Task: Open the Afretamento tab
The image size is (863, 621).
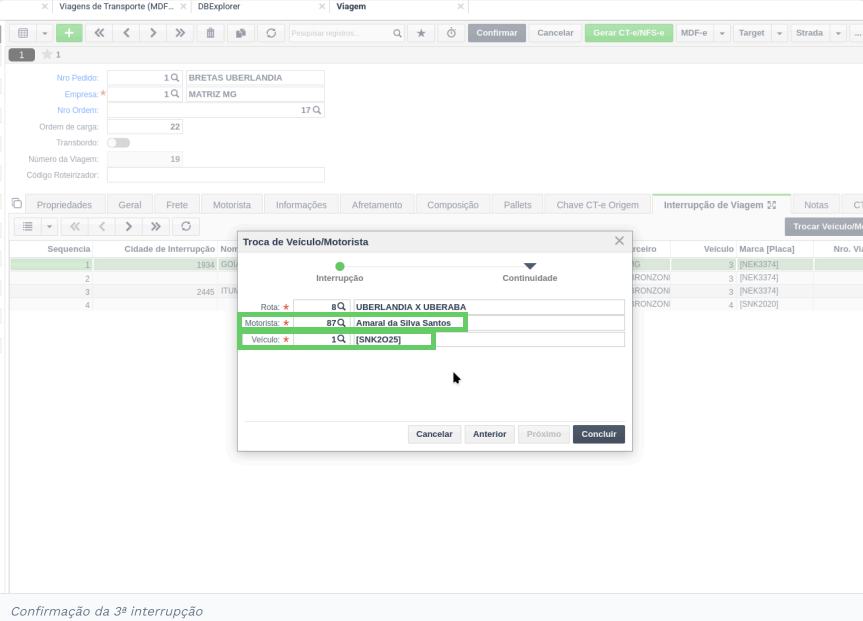Action: pos(377,205)
